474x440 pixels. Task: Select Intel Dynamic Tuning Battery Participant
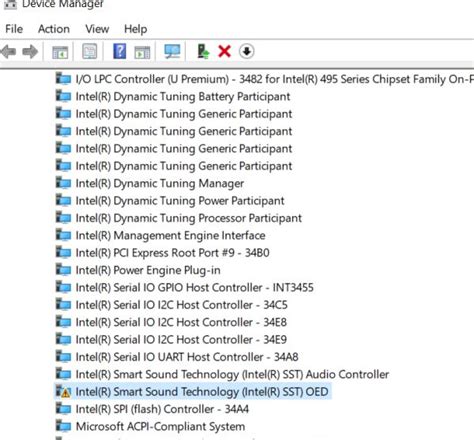coord(183,96)
